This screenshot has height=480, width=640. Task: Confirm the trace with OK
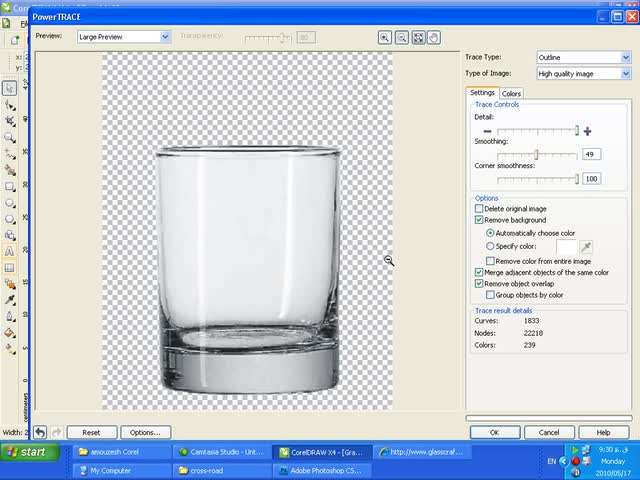pos(495,432)
